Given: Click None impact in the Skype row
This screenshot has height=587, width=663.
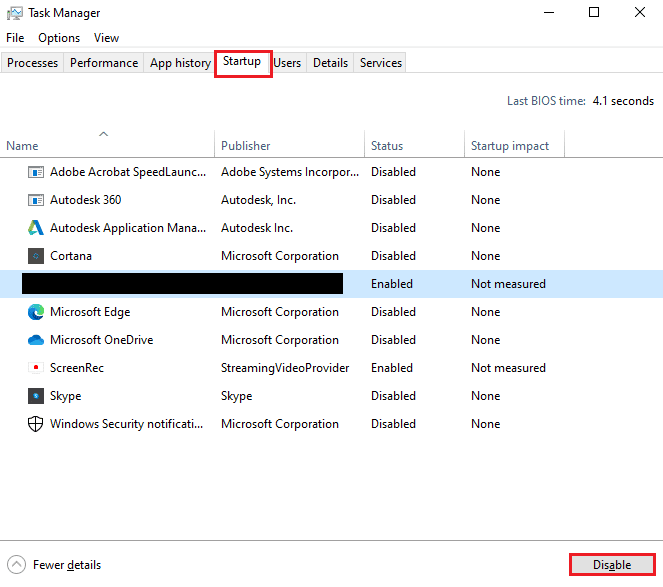Looking at the screenshot, I should (x=485, y=396).
